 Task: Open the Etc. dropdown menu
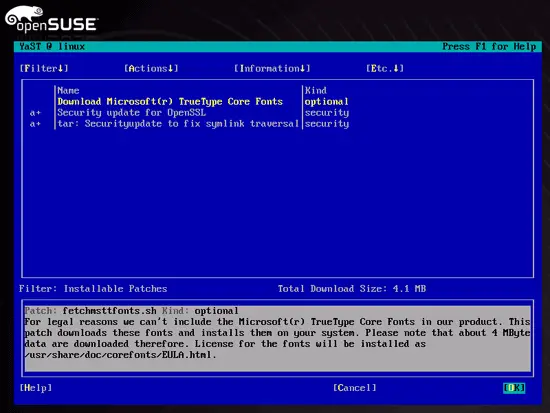click(385, 68)
